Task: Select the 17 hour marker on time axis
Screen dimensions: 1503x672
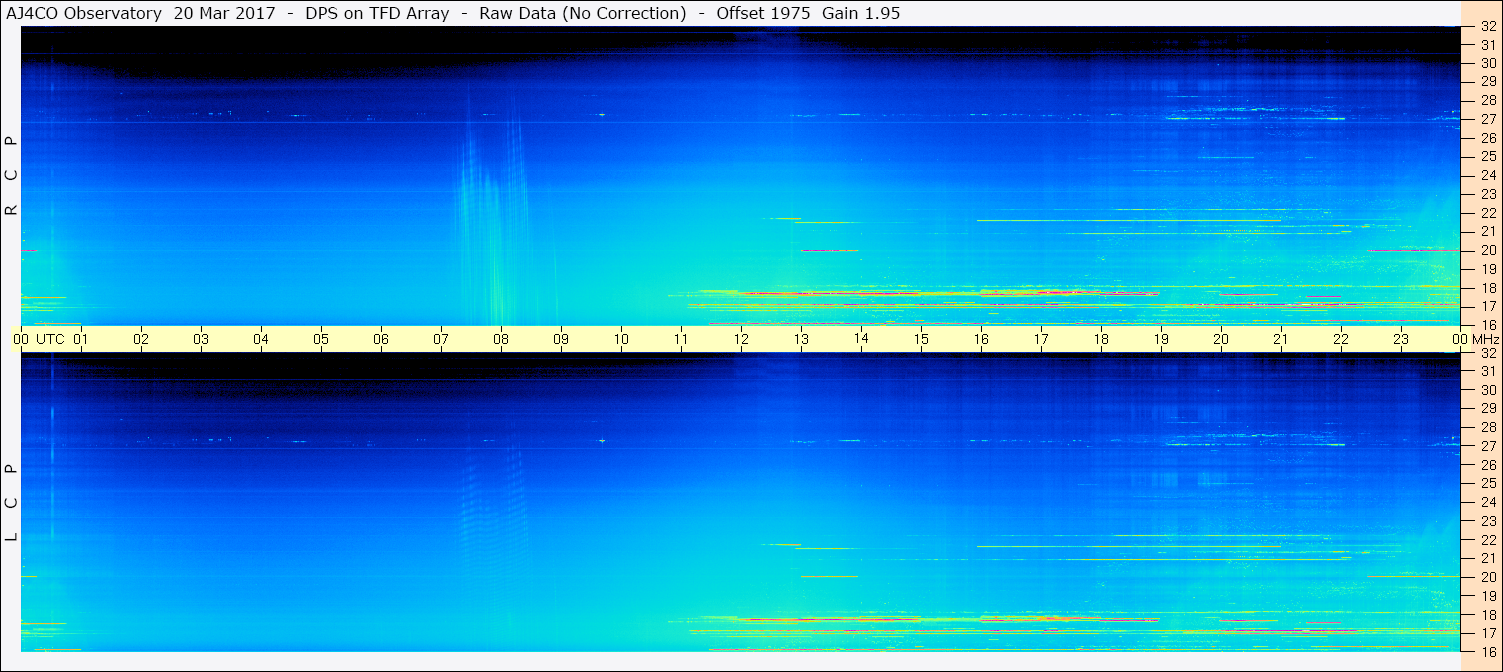Action: [x=1041, y=339]
